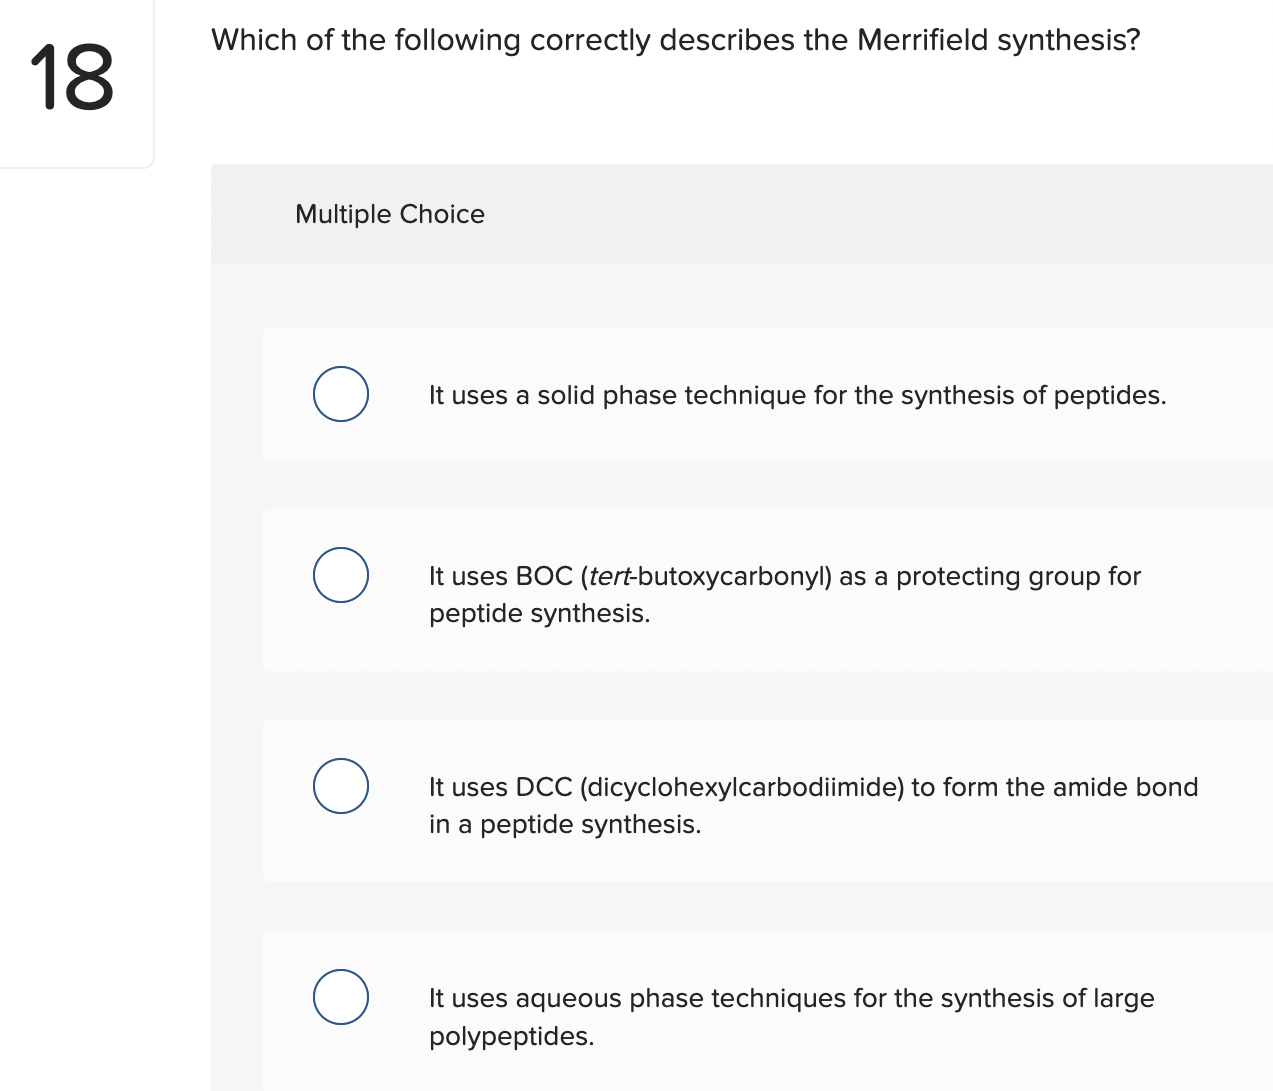
Task: Click the radio circle beside the first answer
Action: point(341,394)
